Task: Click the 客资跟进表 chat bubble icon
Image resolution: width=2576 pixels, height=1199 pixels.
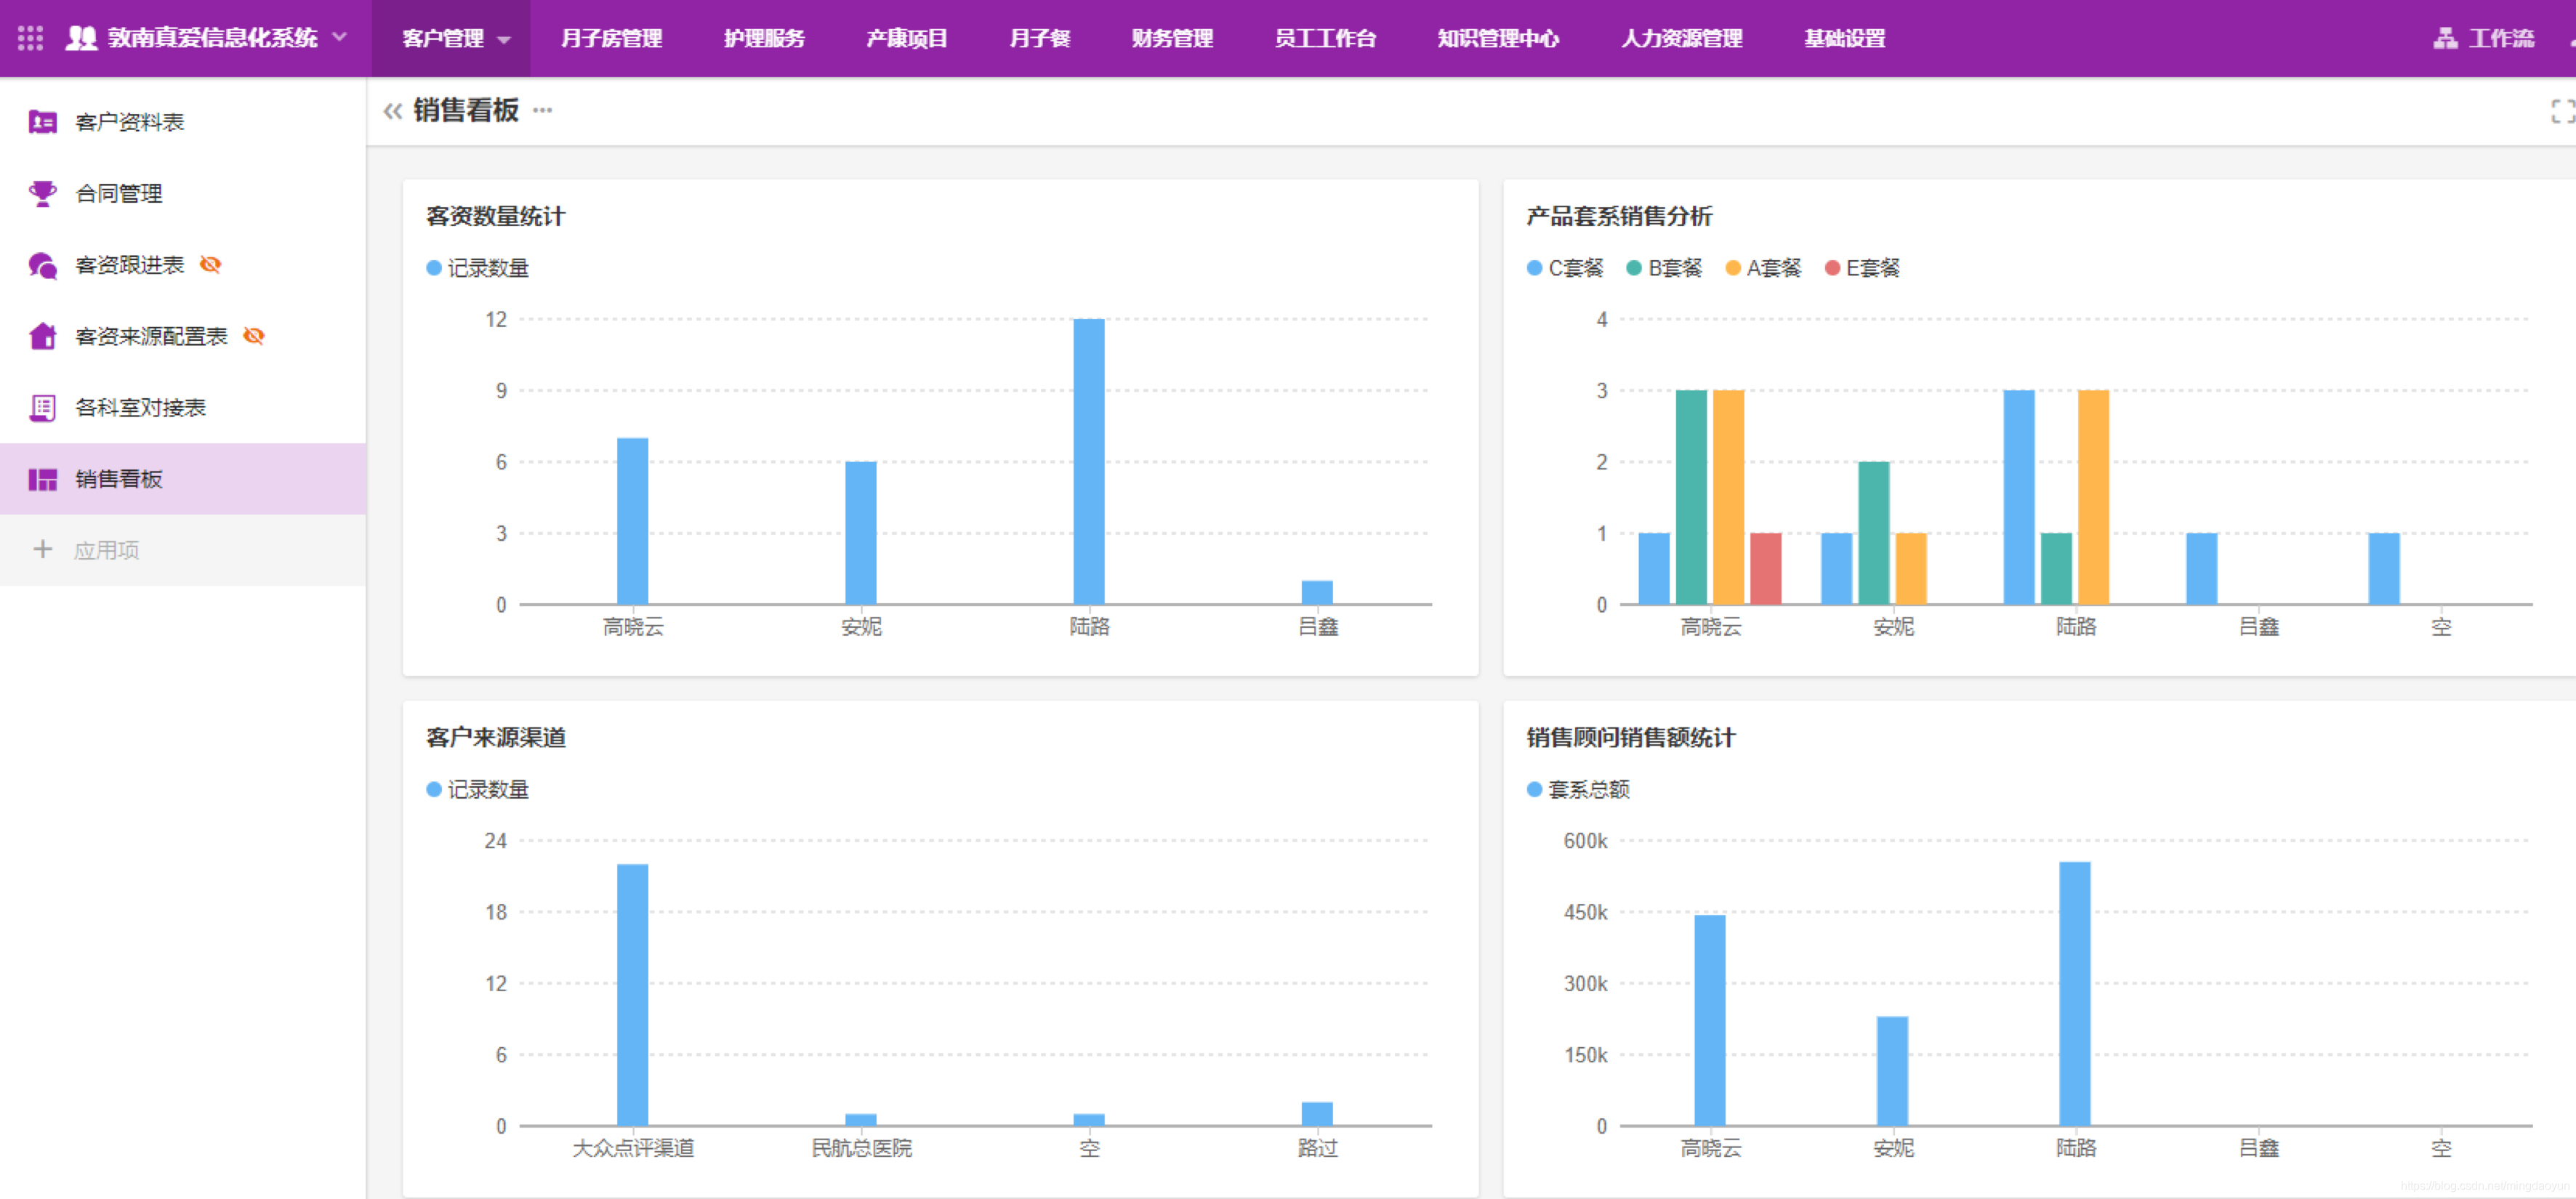Action: tap(42, 265)
